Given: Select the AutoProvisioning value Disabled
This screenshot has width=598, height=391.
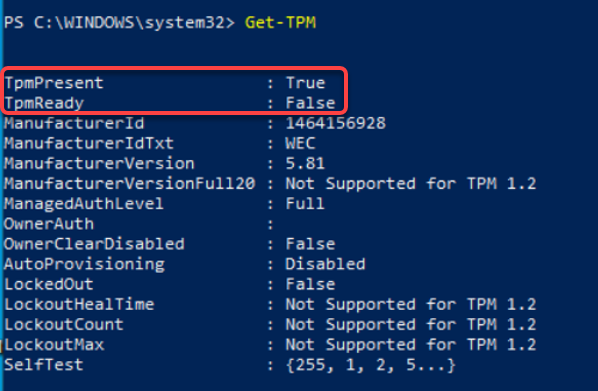Looking at the screenshot, I should [x=326, y=264].
